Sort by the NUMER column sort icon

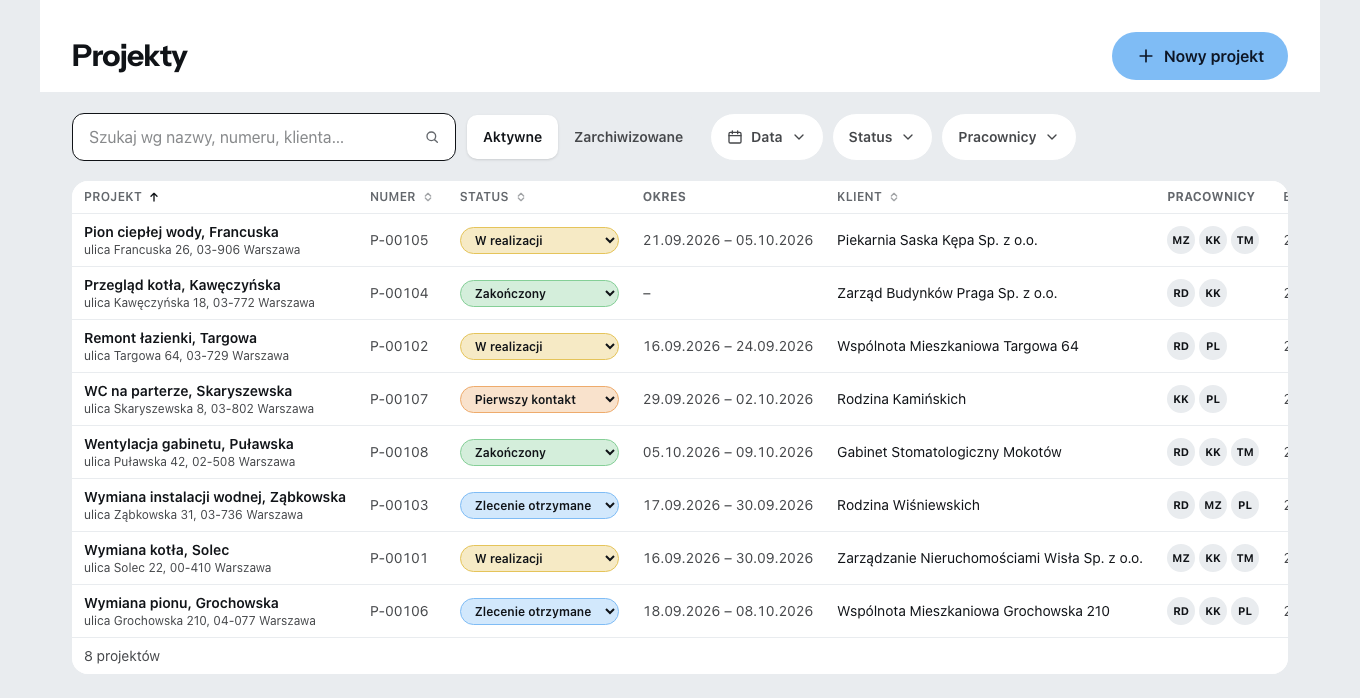pyautogui.click(x=428, y=197)
